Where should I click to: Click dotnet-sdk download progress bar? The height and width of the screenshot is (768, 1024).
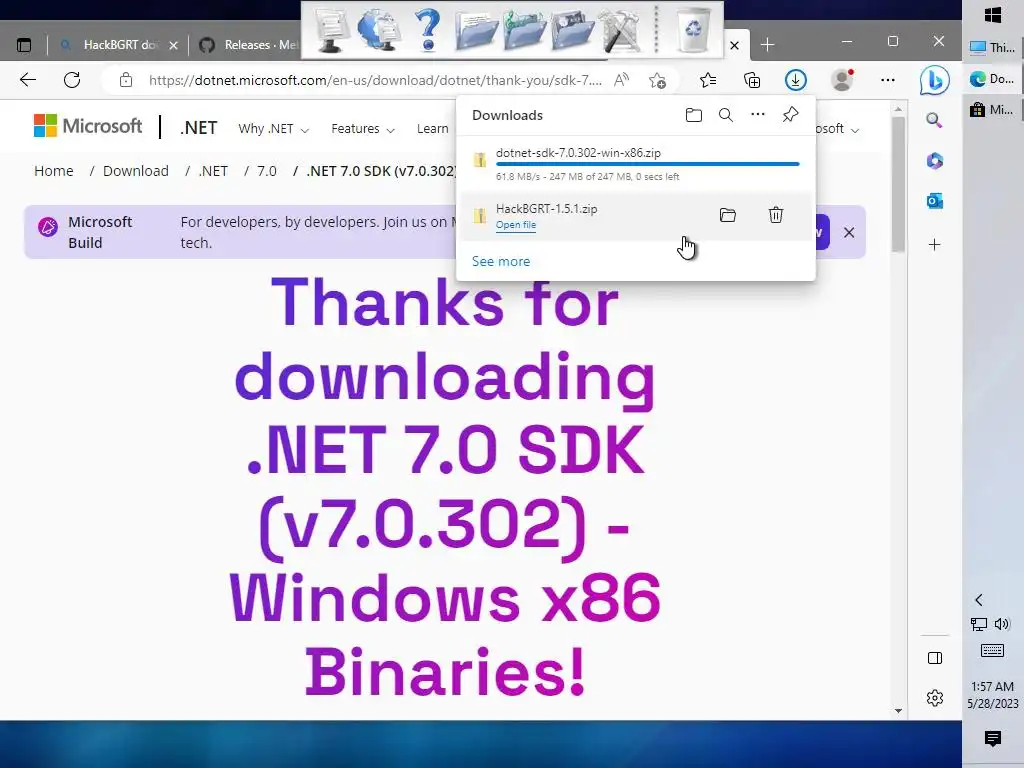647,164
